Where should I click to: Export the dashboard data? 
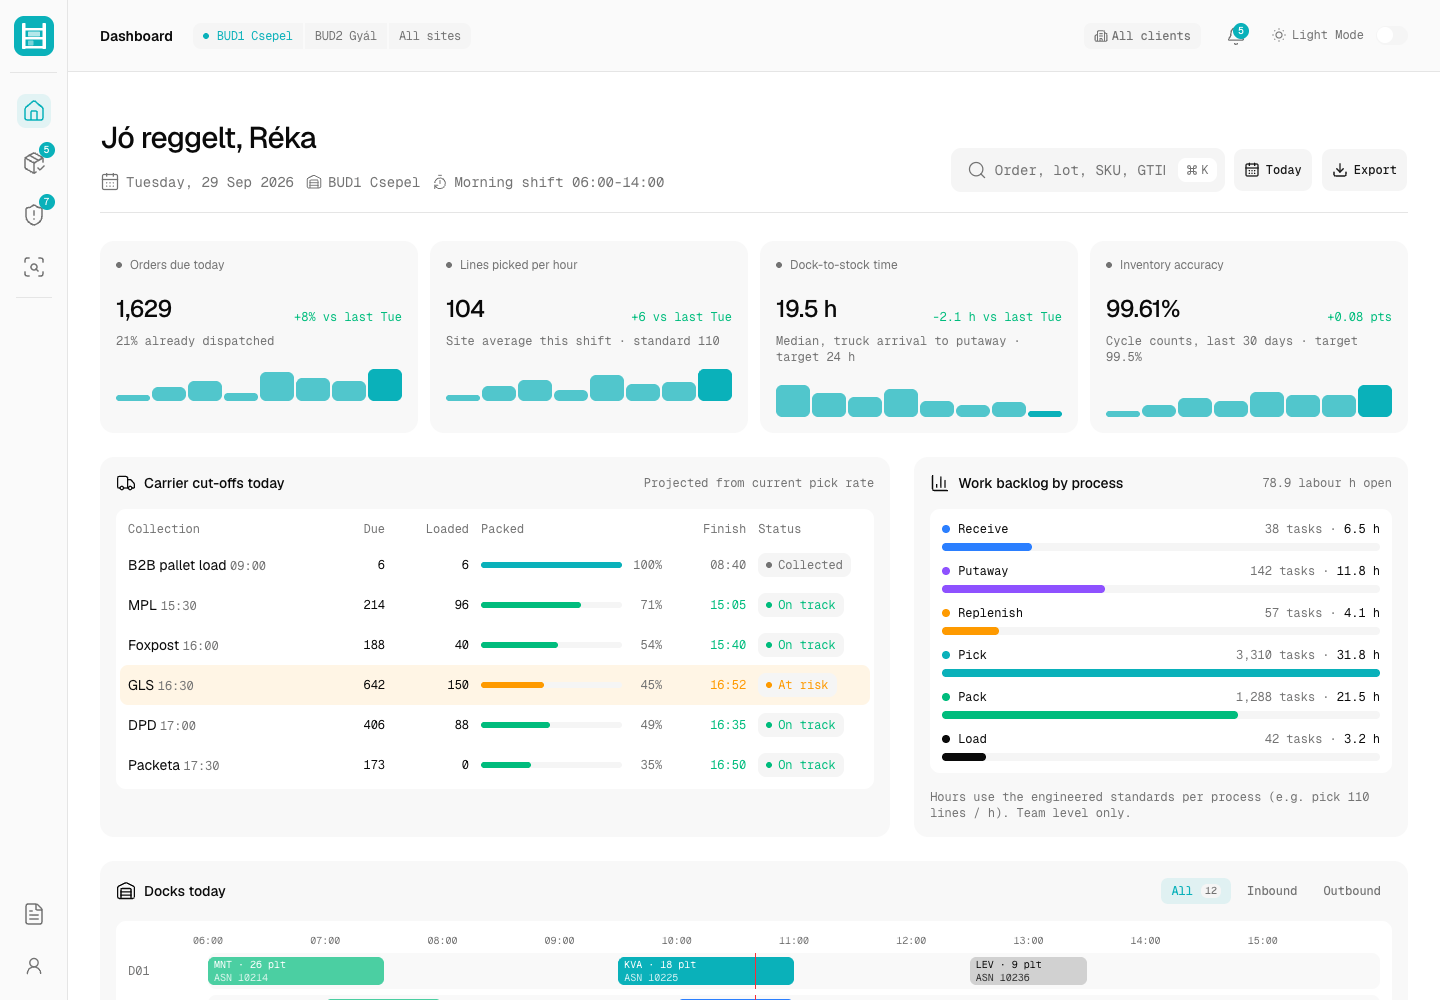[1364, 170]
